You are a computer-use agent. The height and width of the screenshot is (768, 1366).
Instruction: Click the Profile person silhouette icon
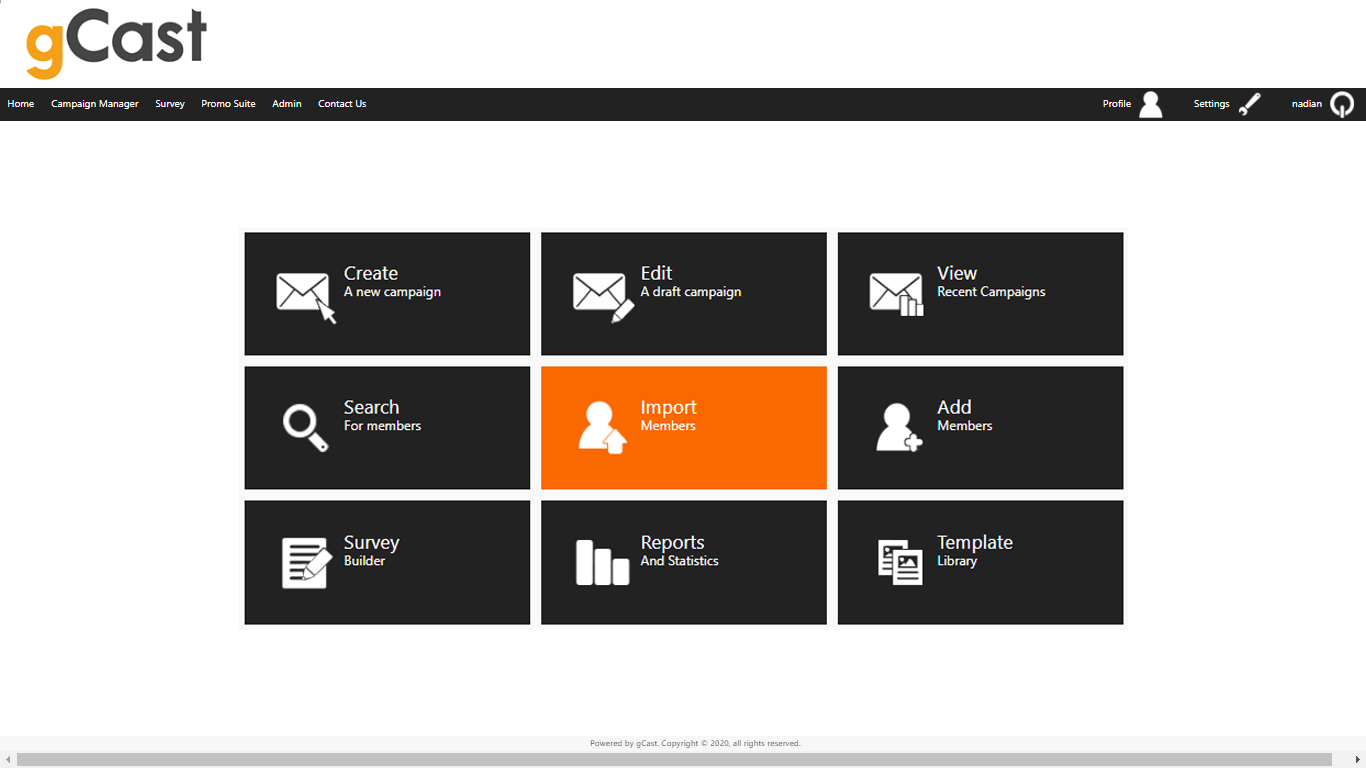tap(1150, 104)
